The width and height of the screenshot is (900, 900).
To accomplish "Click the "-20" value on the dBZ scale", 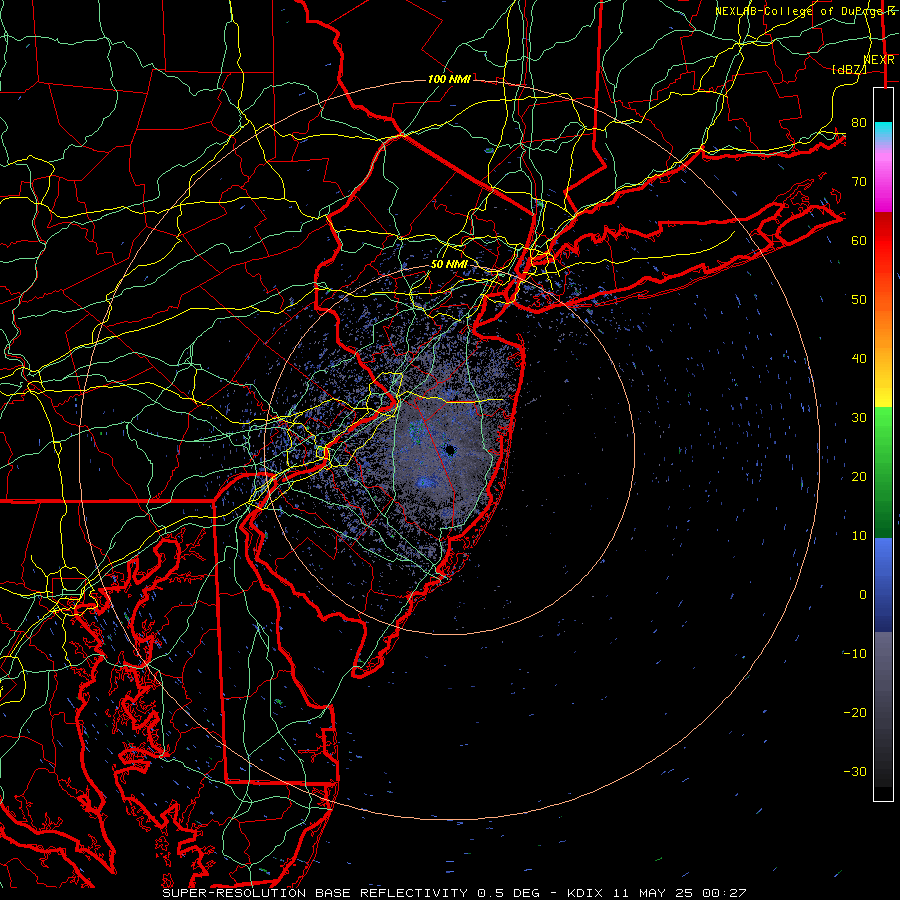I will coord(855,713).
